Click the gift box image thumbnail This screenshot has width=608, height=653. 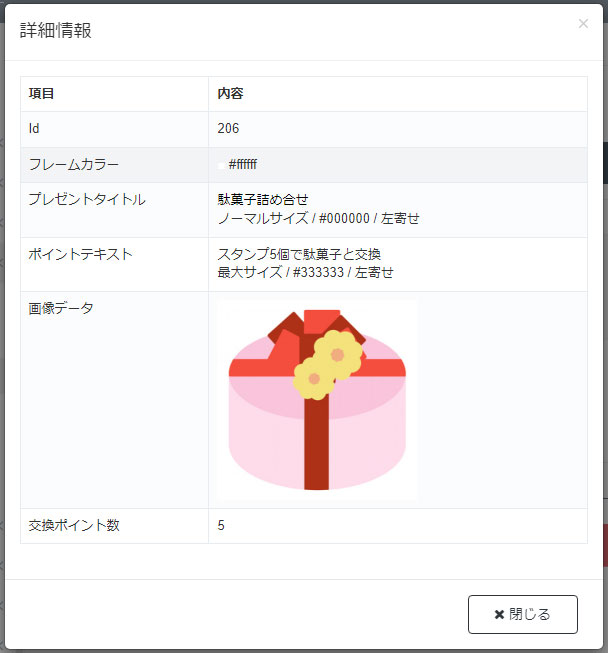(317, 400)
